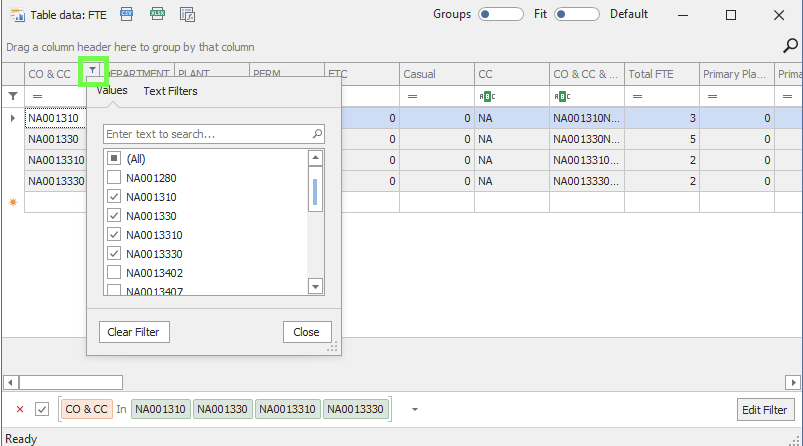This screenshot has height=446, width=803.
Task: Toggle the Groups switch
Action: pyautogui.click(x=500, y=15)
